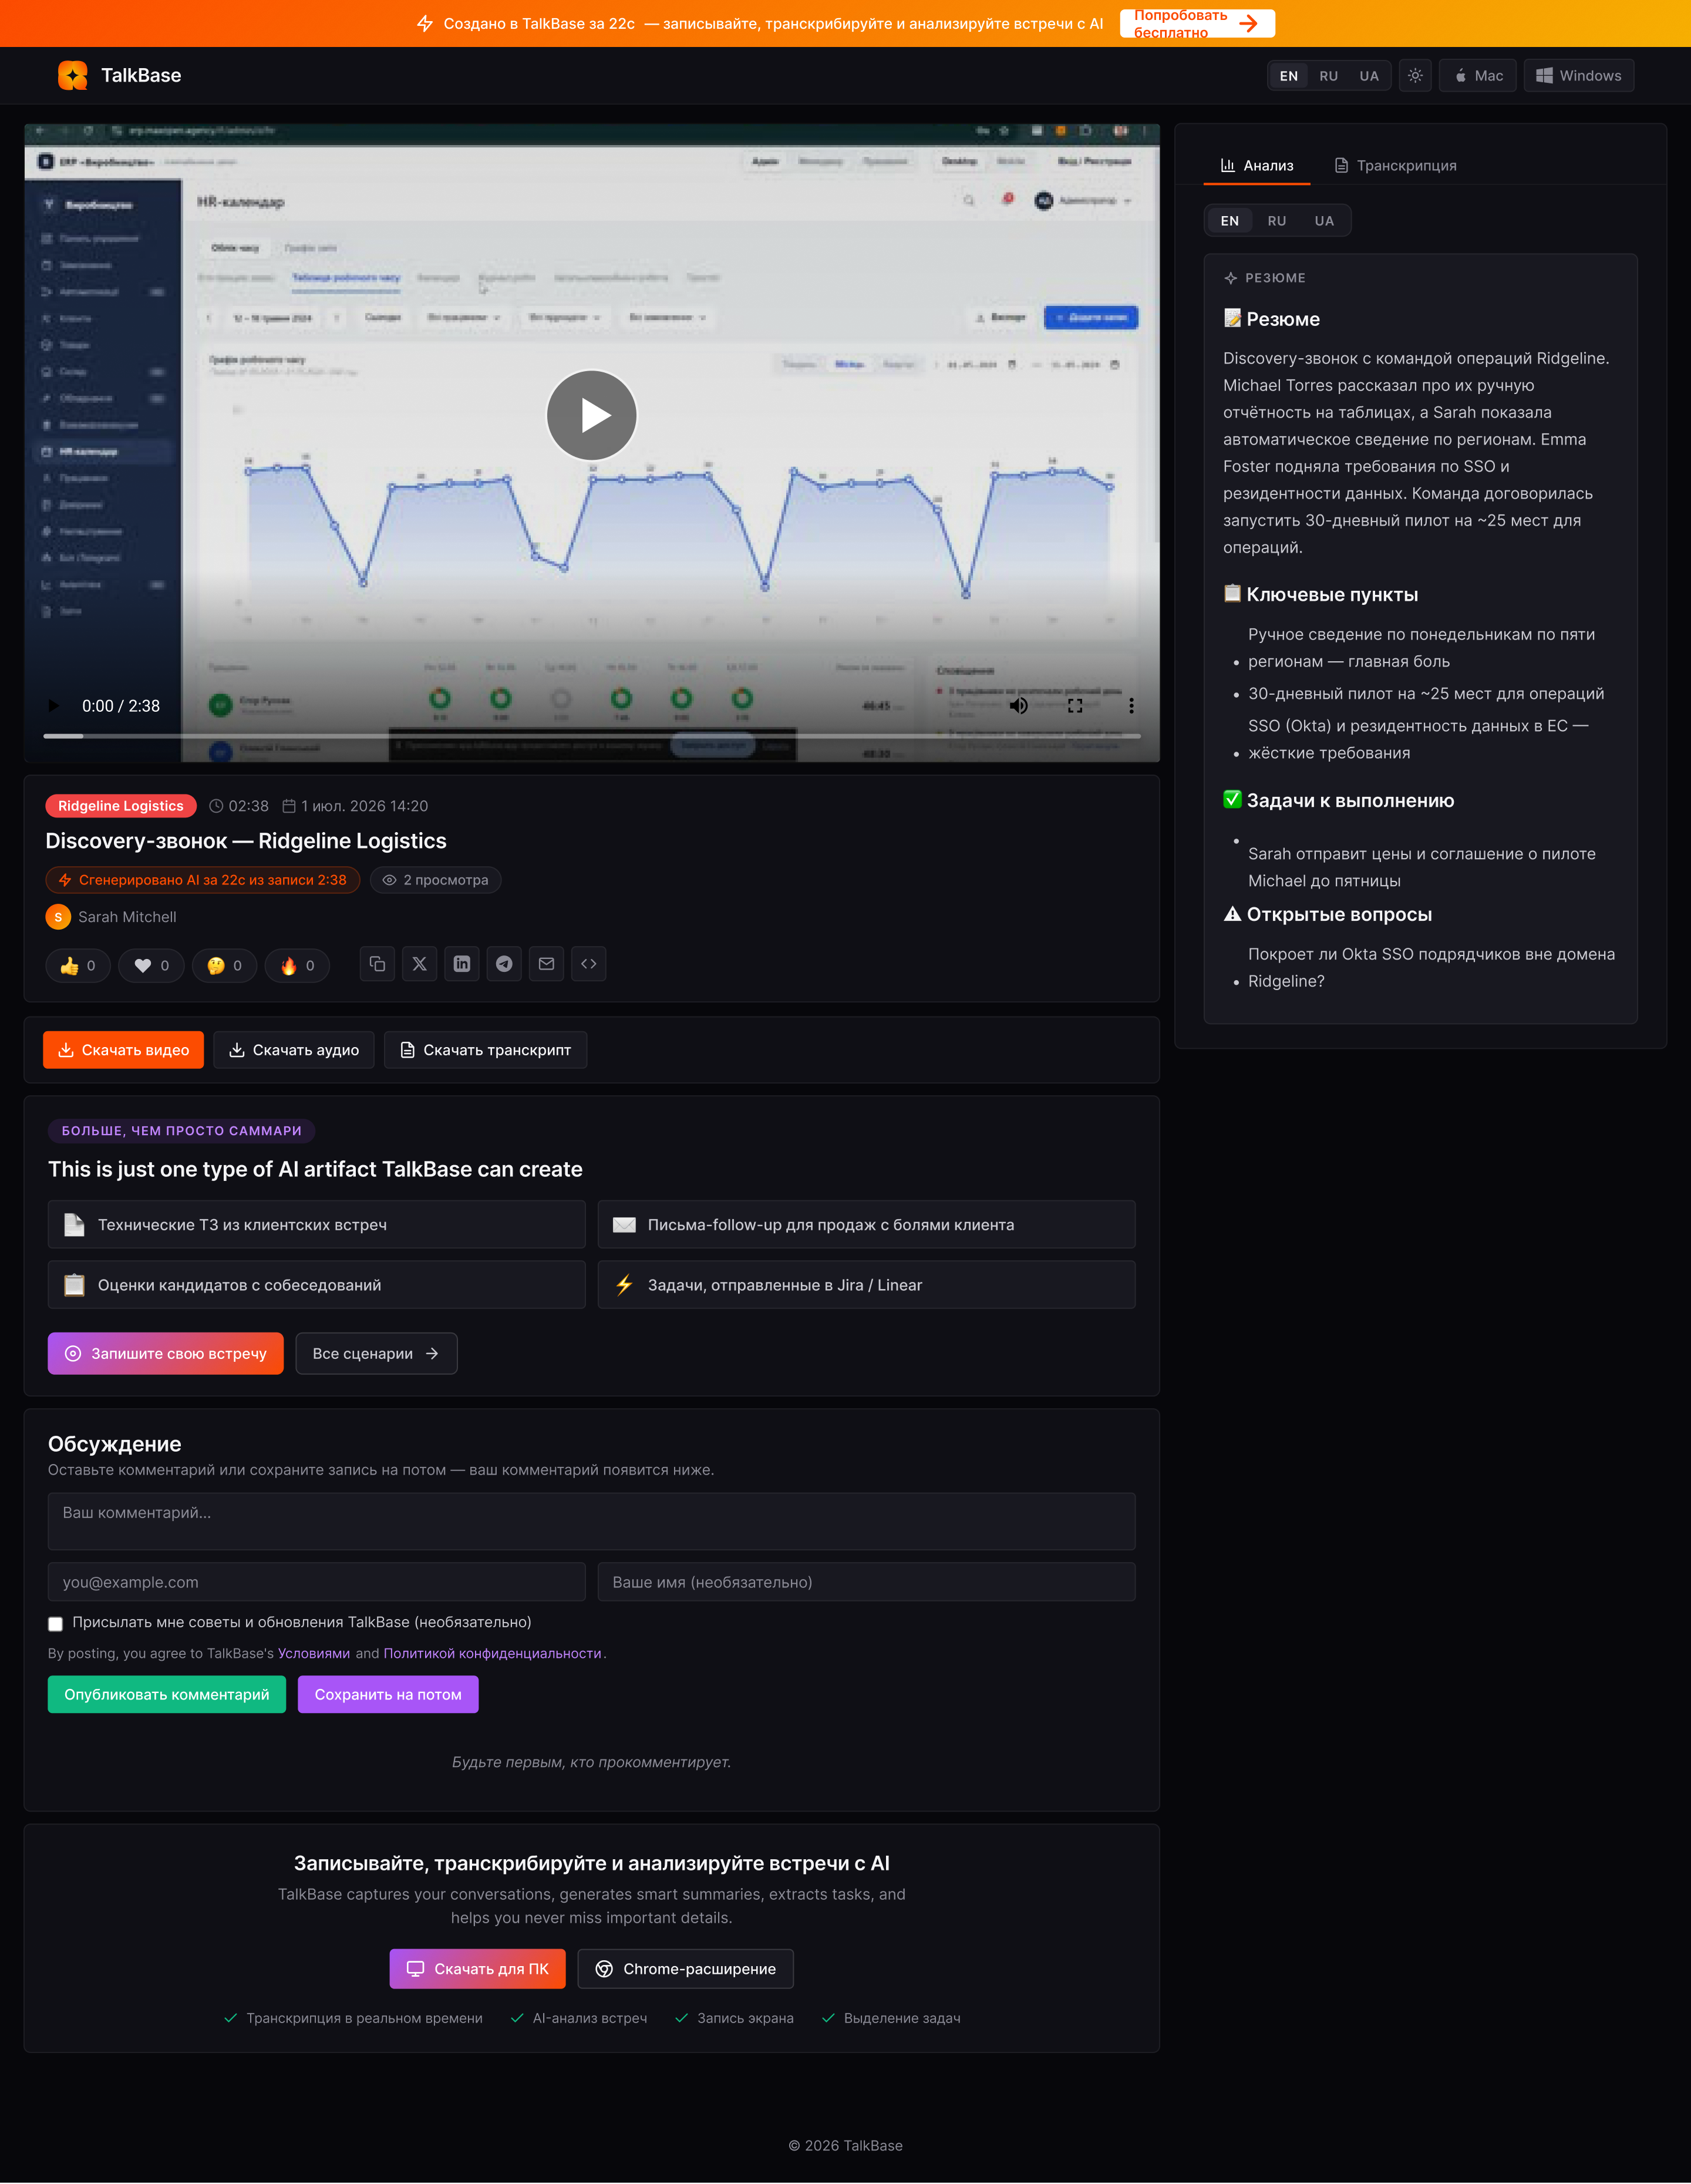Open the Политикой конфиденциальности link
The height and width of the screenshot is (2184, 1691).
tap(492, 1654)
